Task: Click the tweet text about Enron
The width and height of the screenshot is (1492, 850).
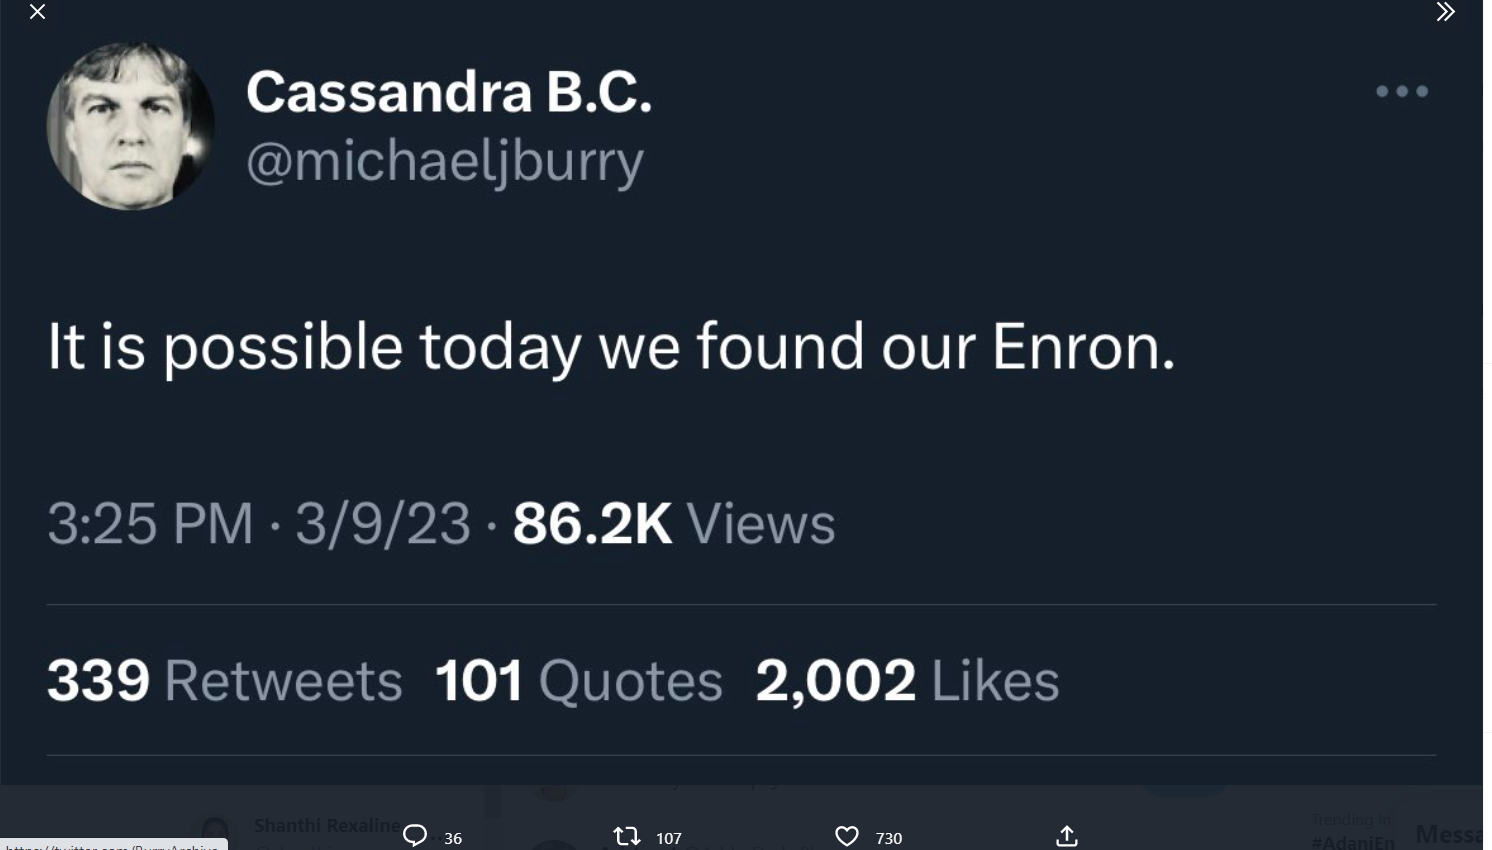Action: coord(611,347)
